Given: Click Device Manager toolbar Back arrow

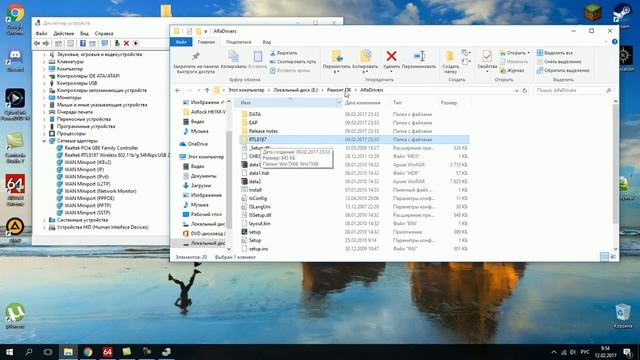Looking at the screenshot, I should [37, 43].
